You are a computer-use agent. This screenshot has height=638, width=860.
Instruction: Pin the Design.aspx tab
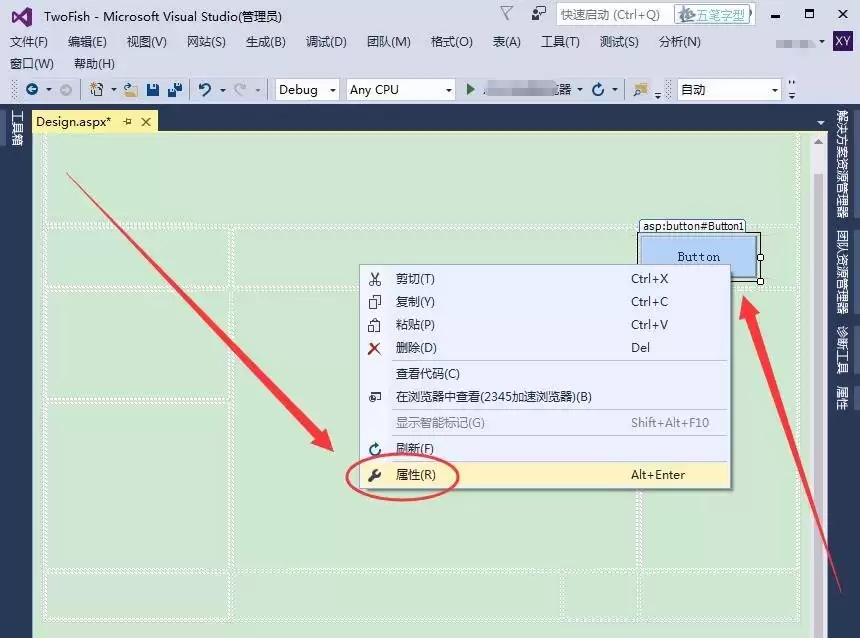pyautogui.click(x=127, y=122)
